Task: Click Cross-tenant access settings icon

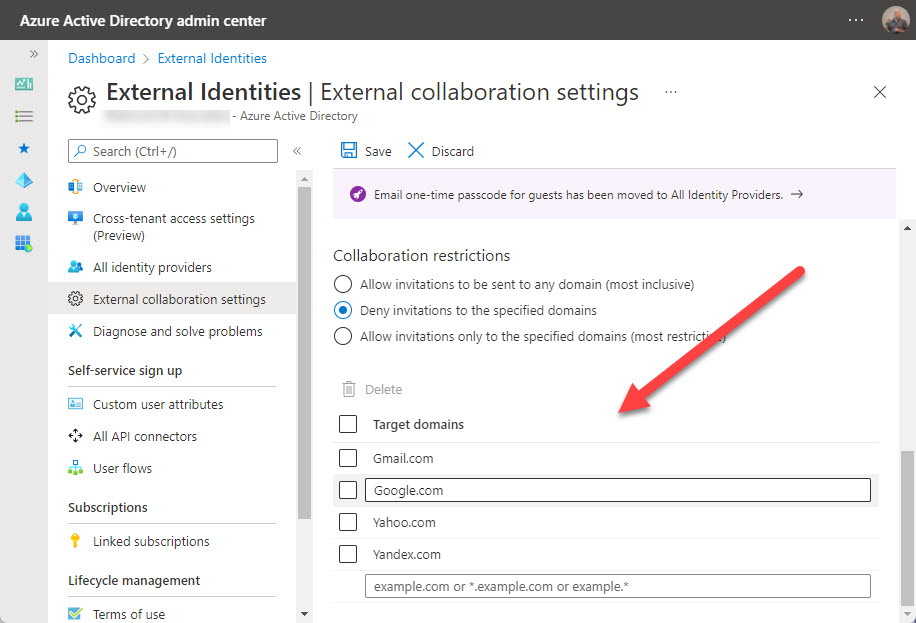Action: [x=75, y=218]
